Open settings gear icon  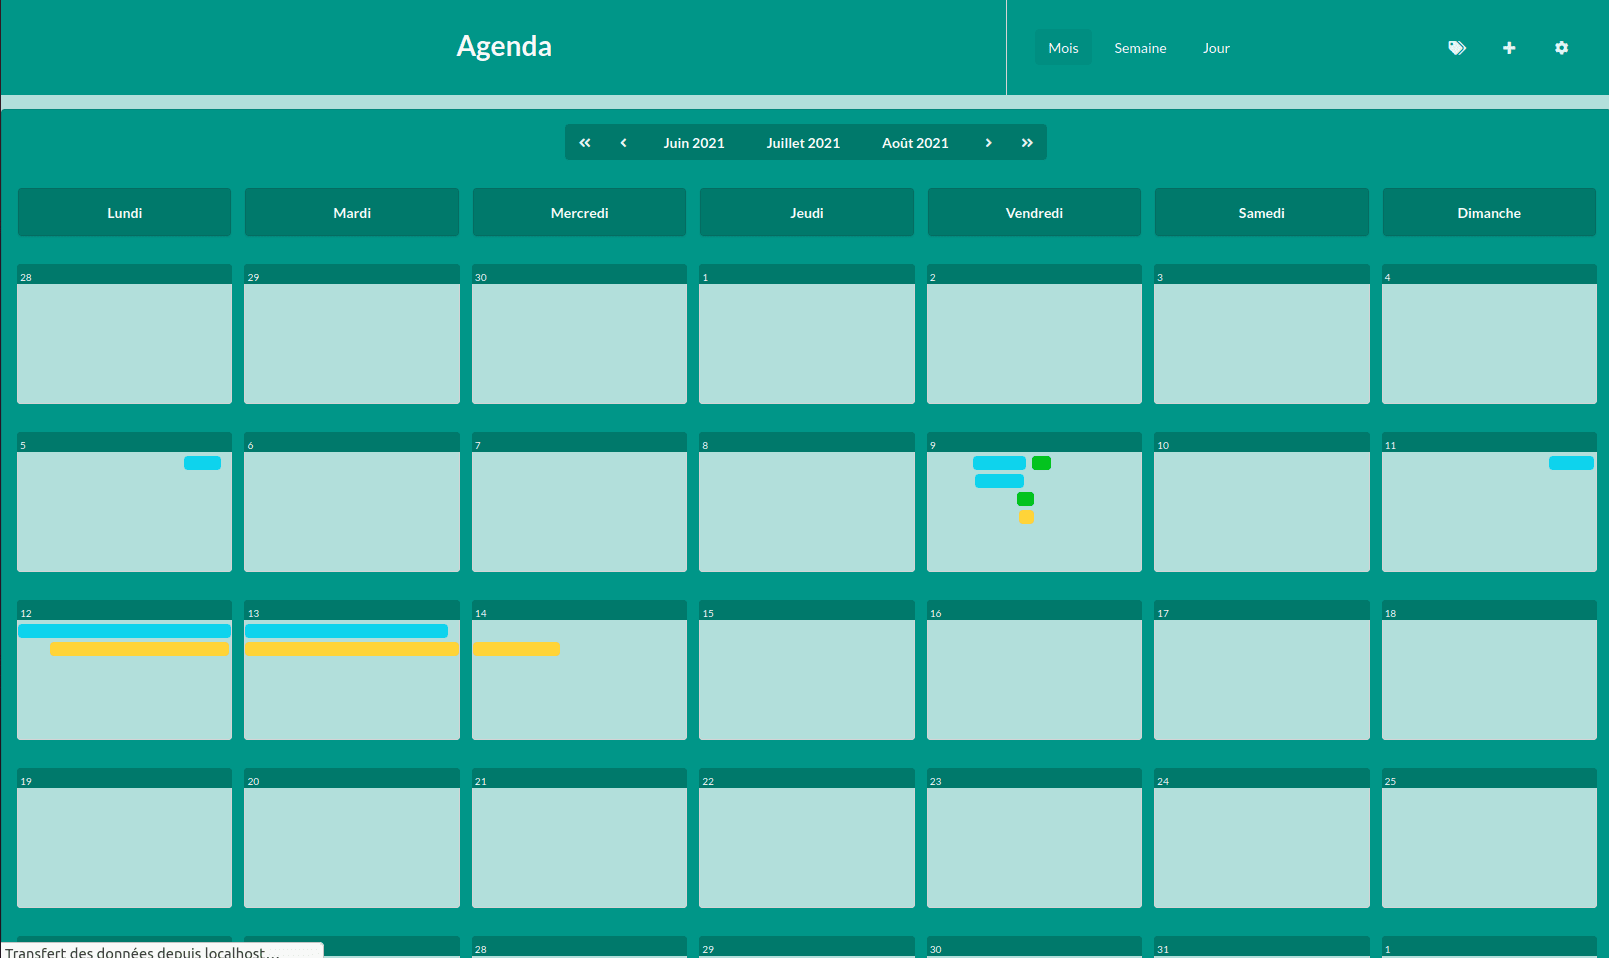[x=1561, y=48]
